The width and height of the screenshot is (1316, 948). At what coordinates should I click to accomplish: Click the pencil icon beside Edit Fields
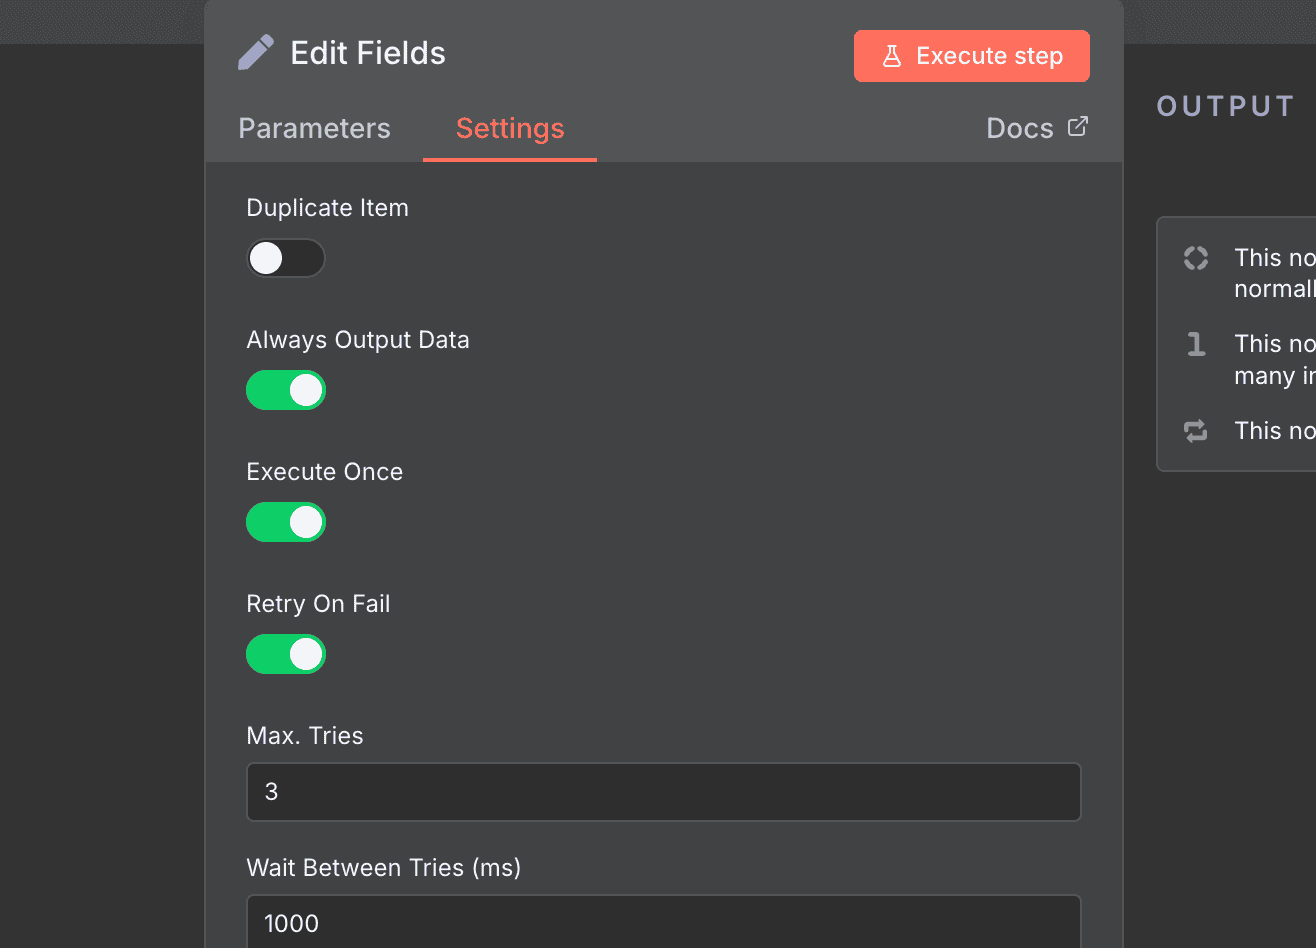(x=257, y=52)
